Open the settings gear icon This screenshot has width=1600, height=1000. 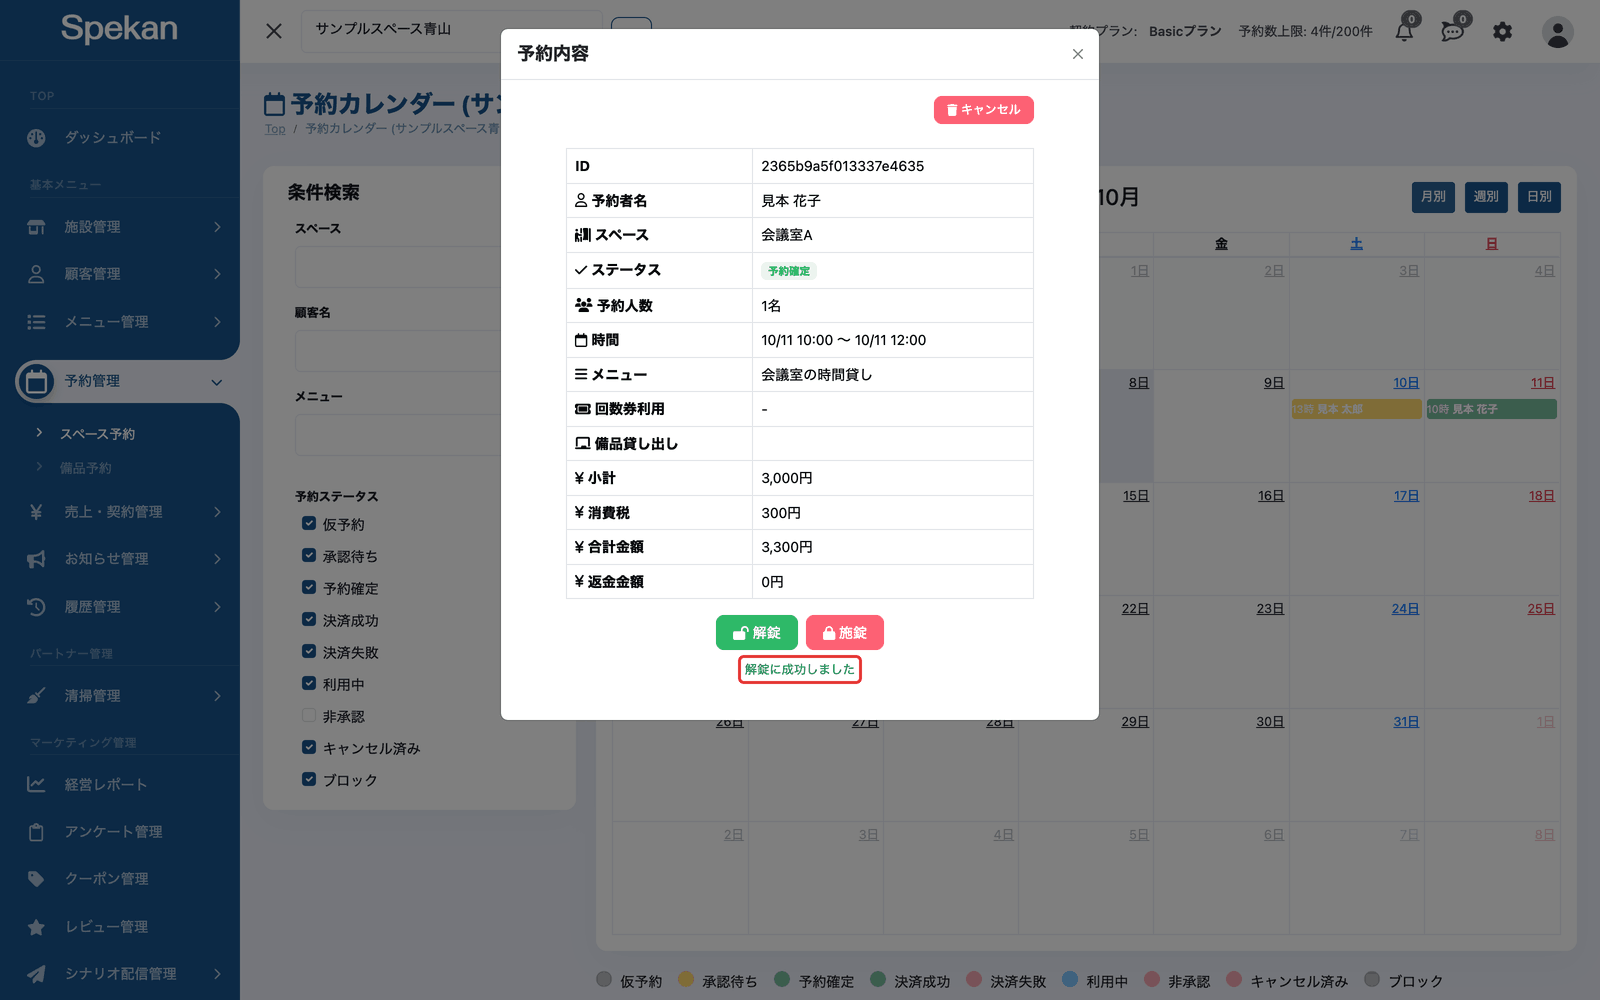pyautogui.click(x=1502, y=32)
